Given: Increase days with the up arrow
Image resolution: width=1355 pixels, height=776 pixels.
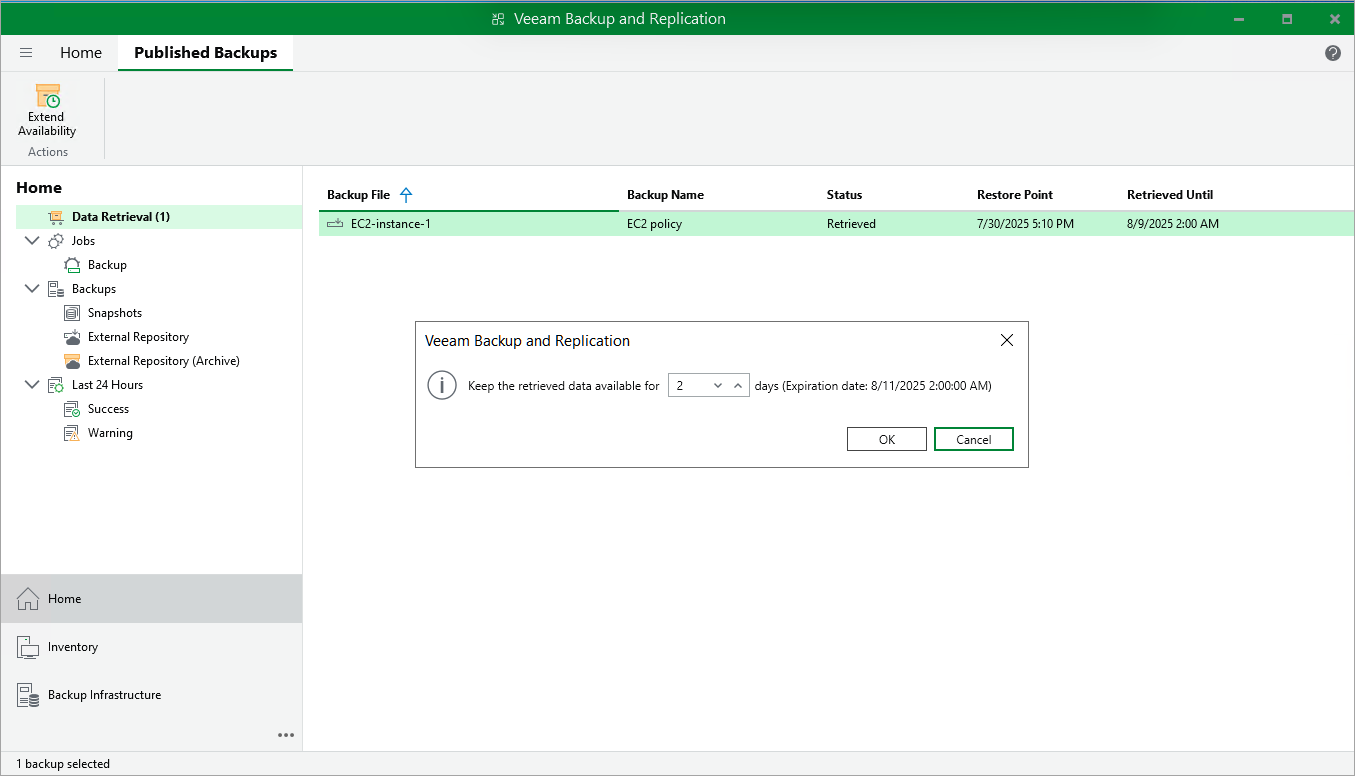Looking at the screenshot, I should 738,385.
